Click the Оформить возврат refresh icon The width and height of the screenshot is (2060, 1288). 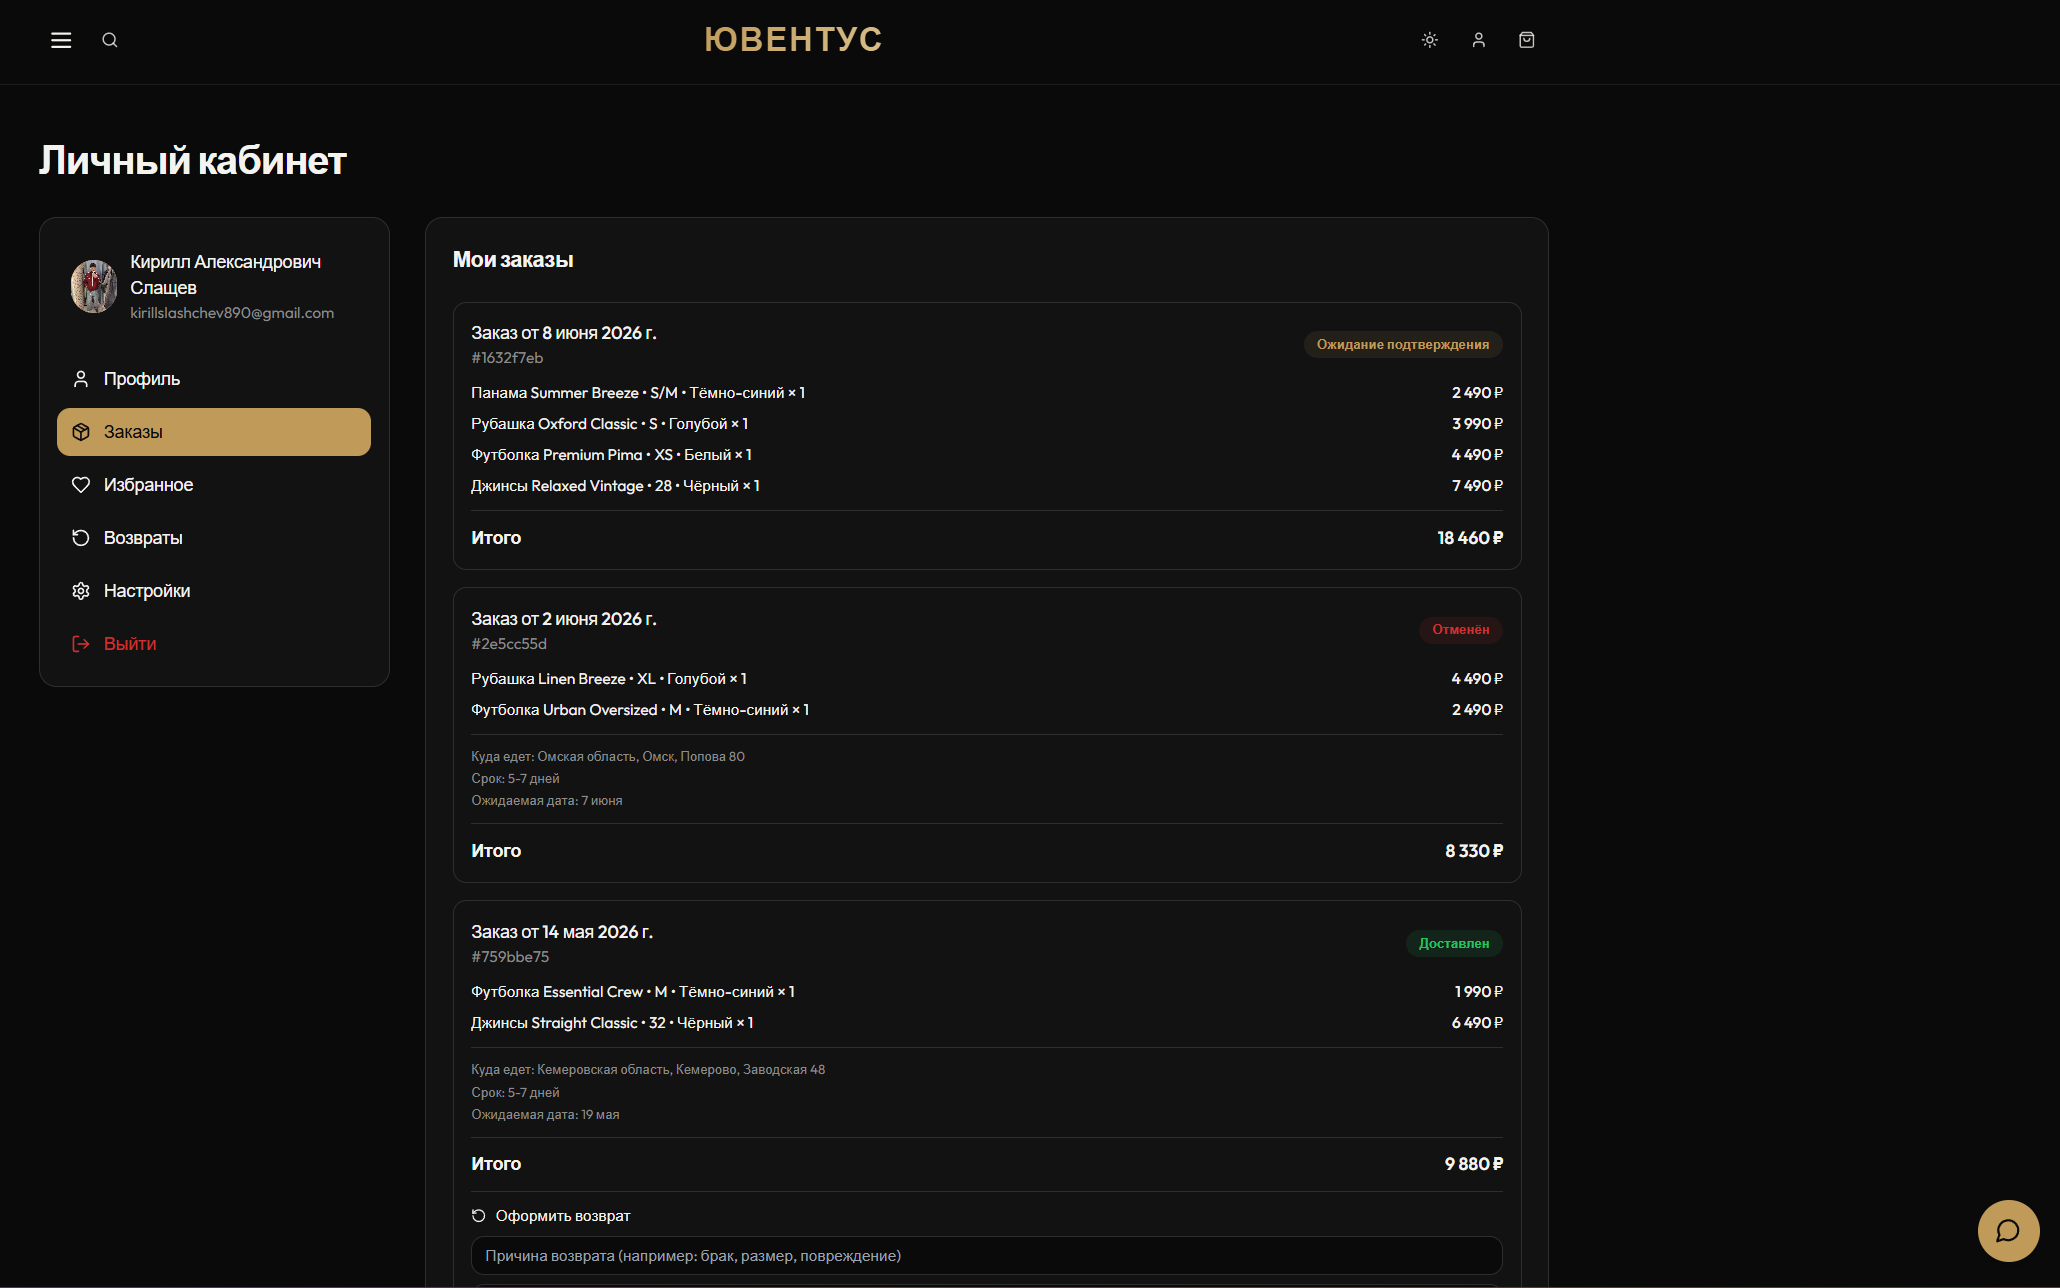click(x=479, y=1216)
